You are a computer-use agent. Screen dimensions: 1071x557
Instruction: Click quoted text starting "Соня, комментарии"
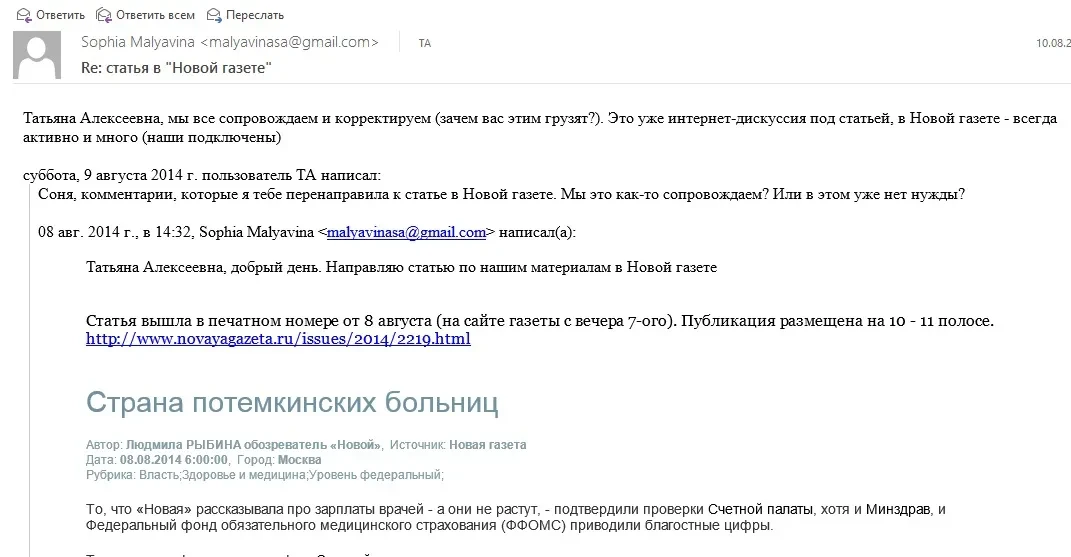[500, 194]
